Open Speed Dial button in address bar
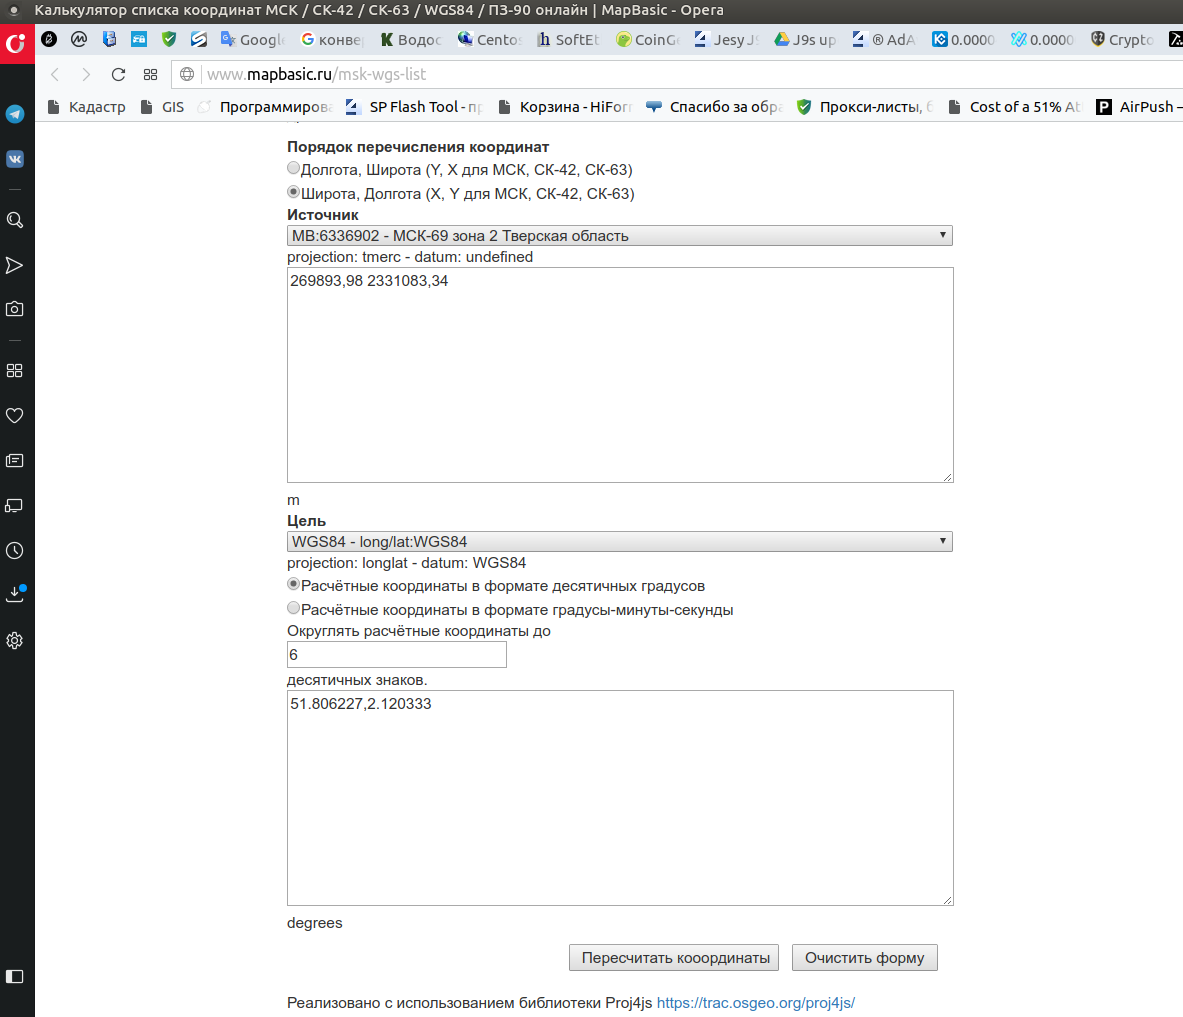Viewport: 1183px width, 1017px height. coord(150,74)
